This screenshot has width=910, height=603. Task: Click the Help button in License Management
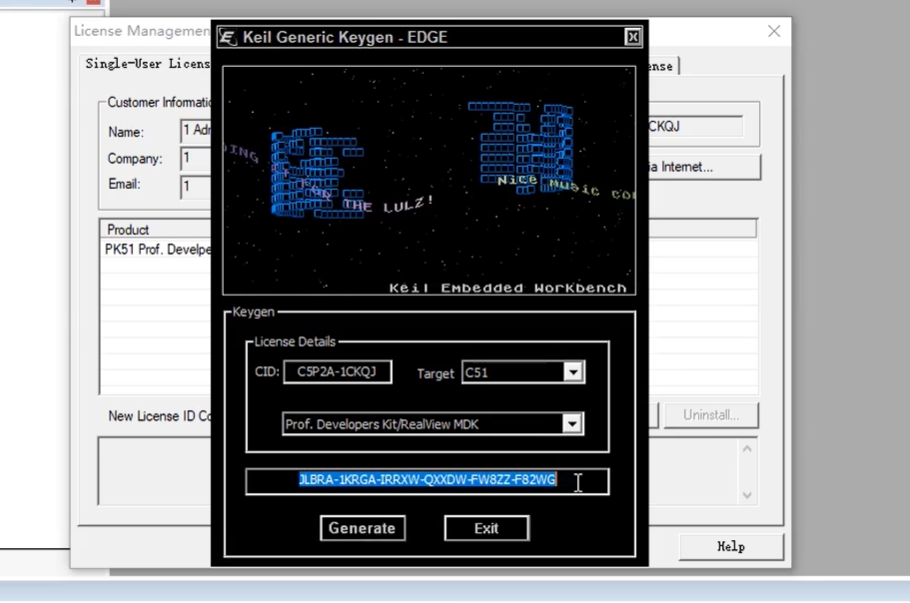(731, 547)
